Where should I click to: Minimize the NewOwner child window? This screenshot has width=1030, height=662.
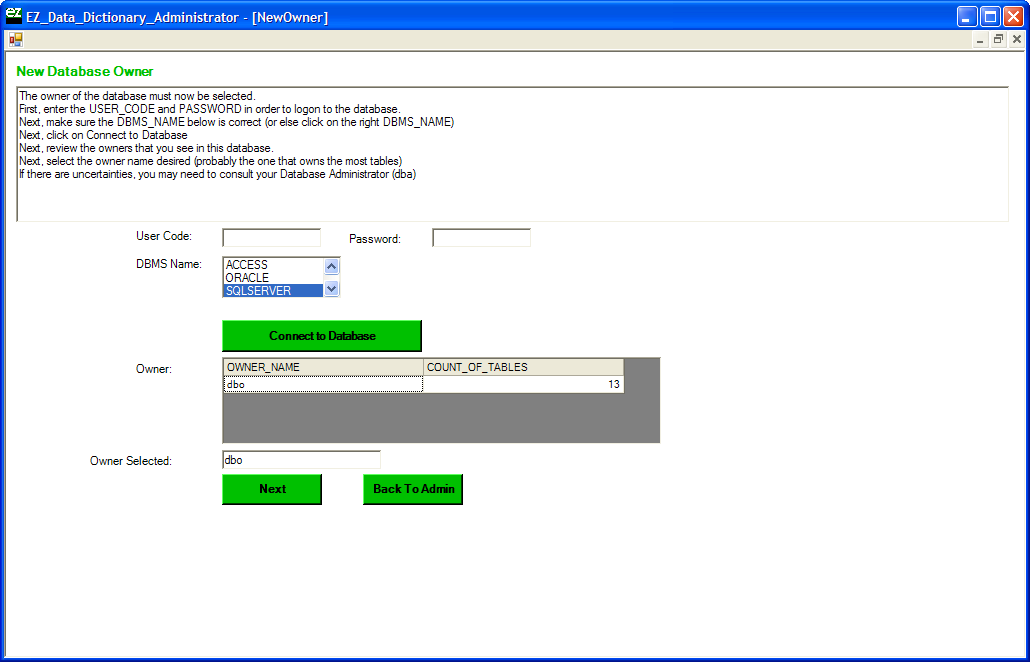pos(980,40)
